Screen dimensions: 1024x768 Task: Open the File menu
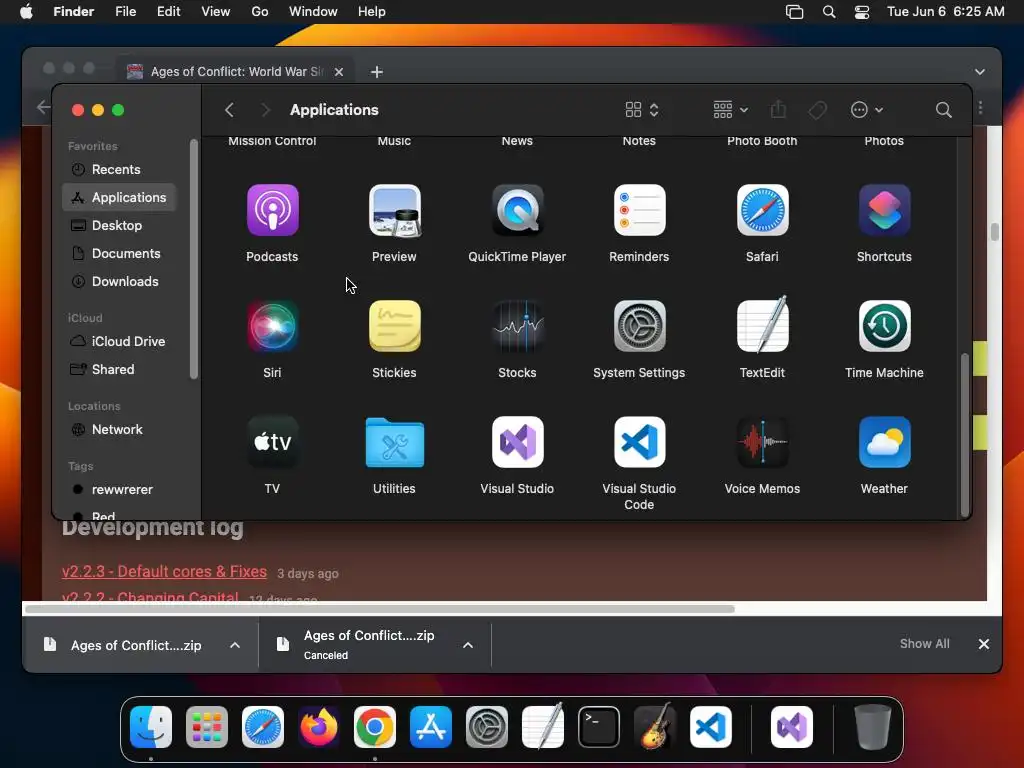point(125,12)
